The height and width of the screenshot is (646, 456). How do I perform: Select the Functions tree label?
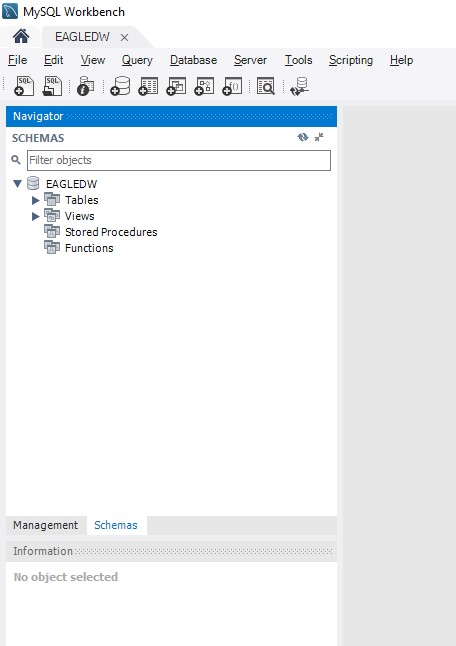[89, 248]
